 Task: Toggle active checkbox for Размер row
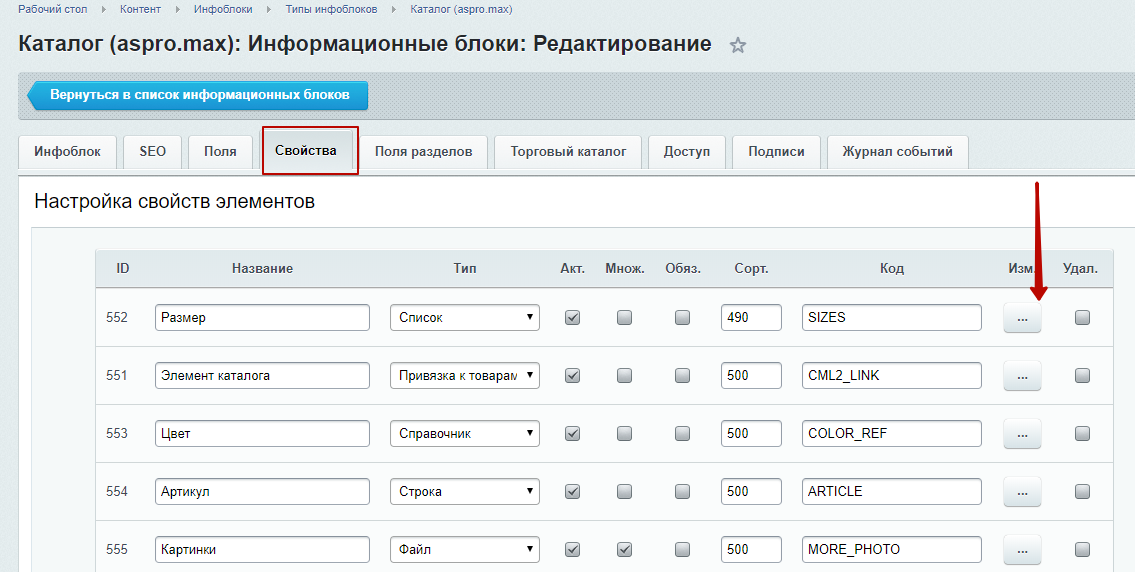tap(573, 317)
